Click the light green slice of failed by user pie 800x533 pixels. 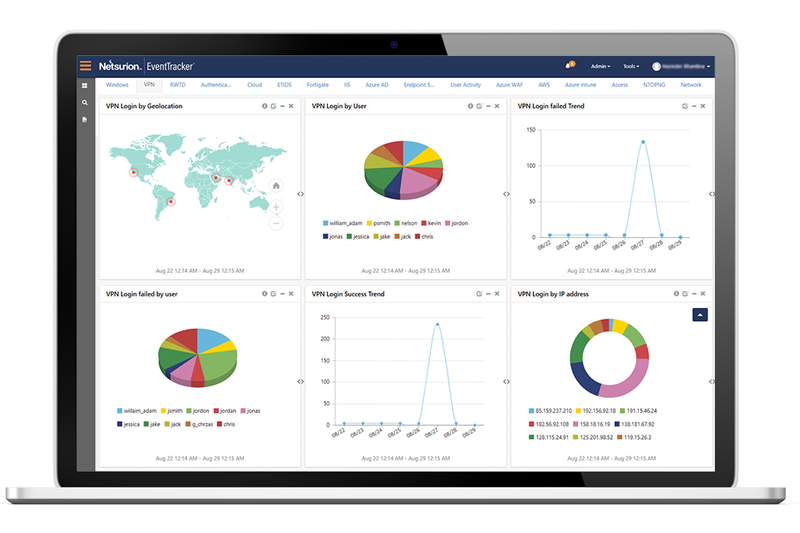tap(217, 366)
